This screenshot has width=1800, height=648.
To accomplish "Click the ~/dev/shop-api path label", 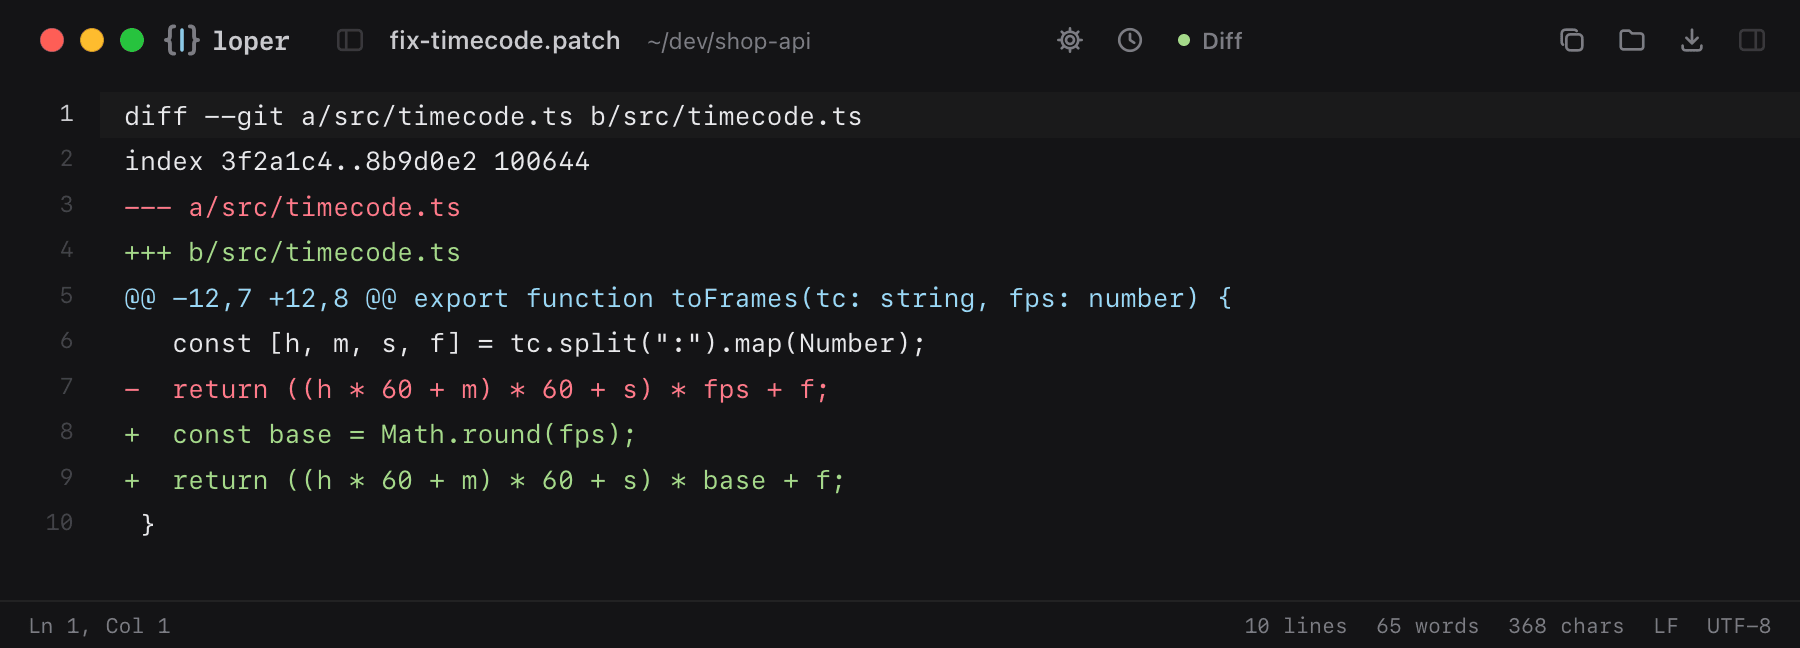I will 729,41.
